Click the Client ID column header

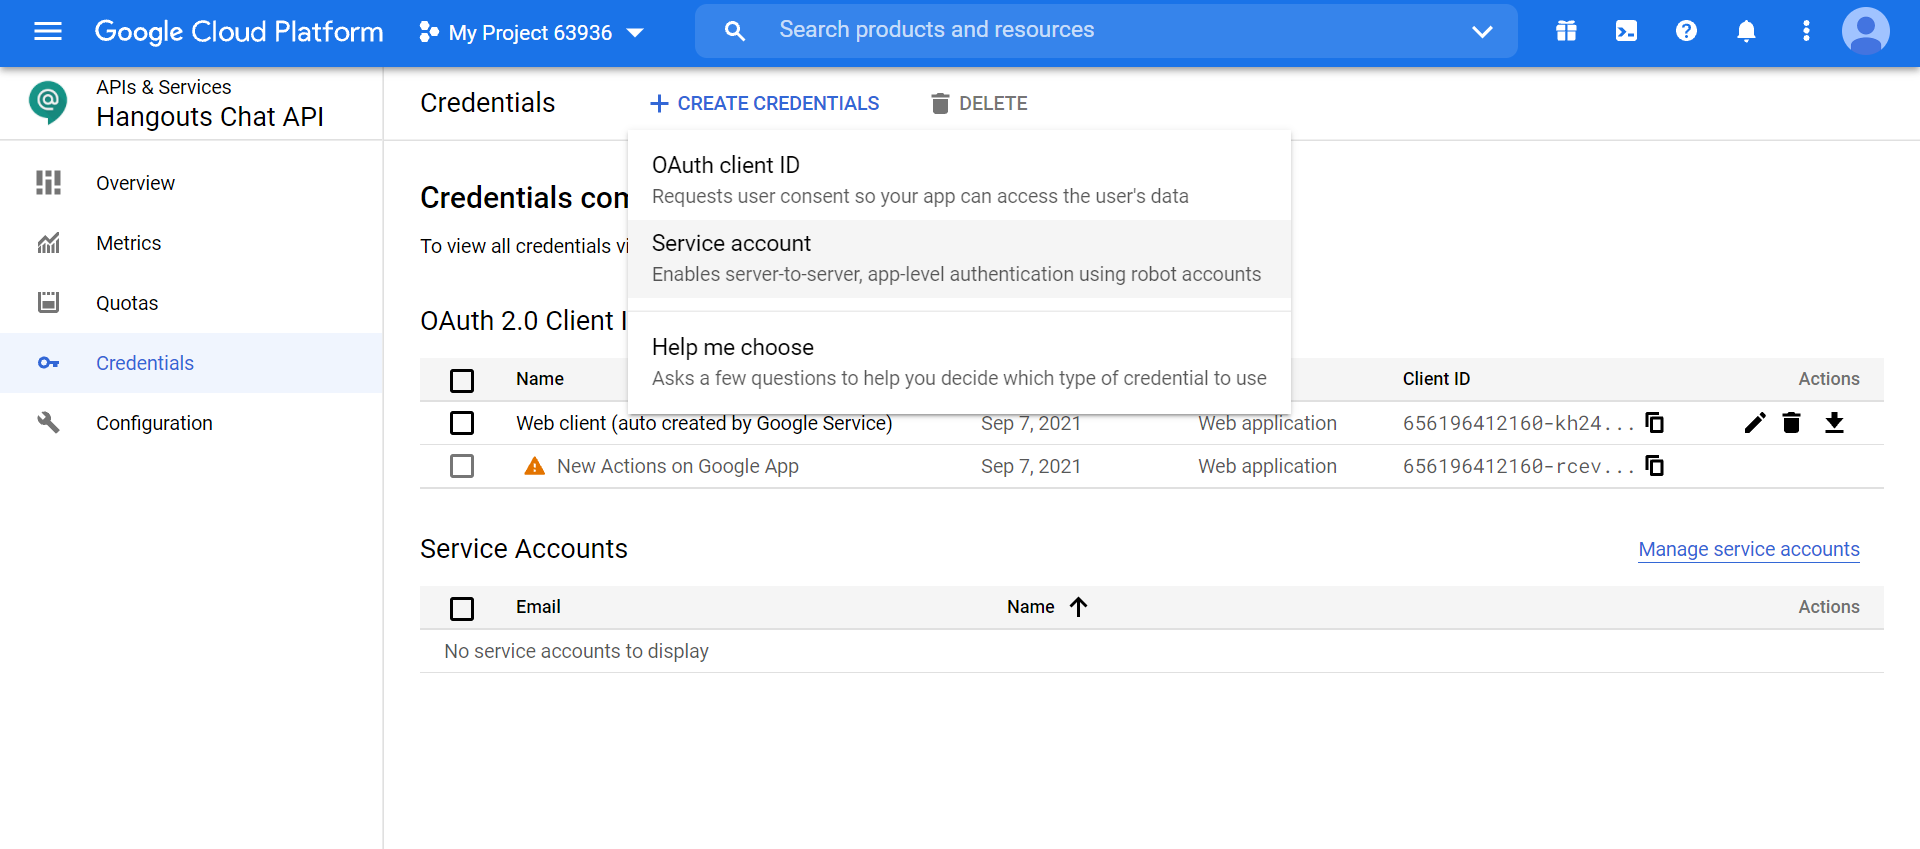1436,379
